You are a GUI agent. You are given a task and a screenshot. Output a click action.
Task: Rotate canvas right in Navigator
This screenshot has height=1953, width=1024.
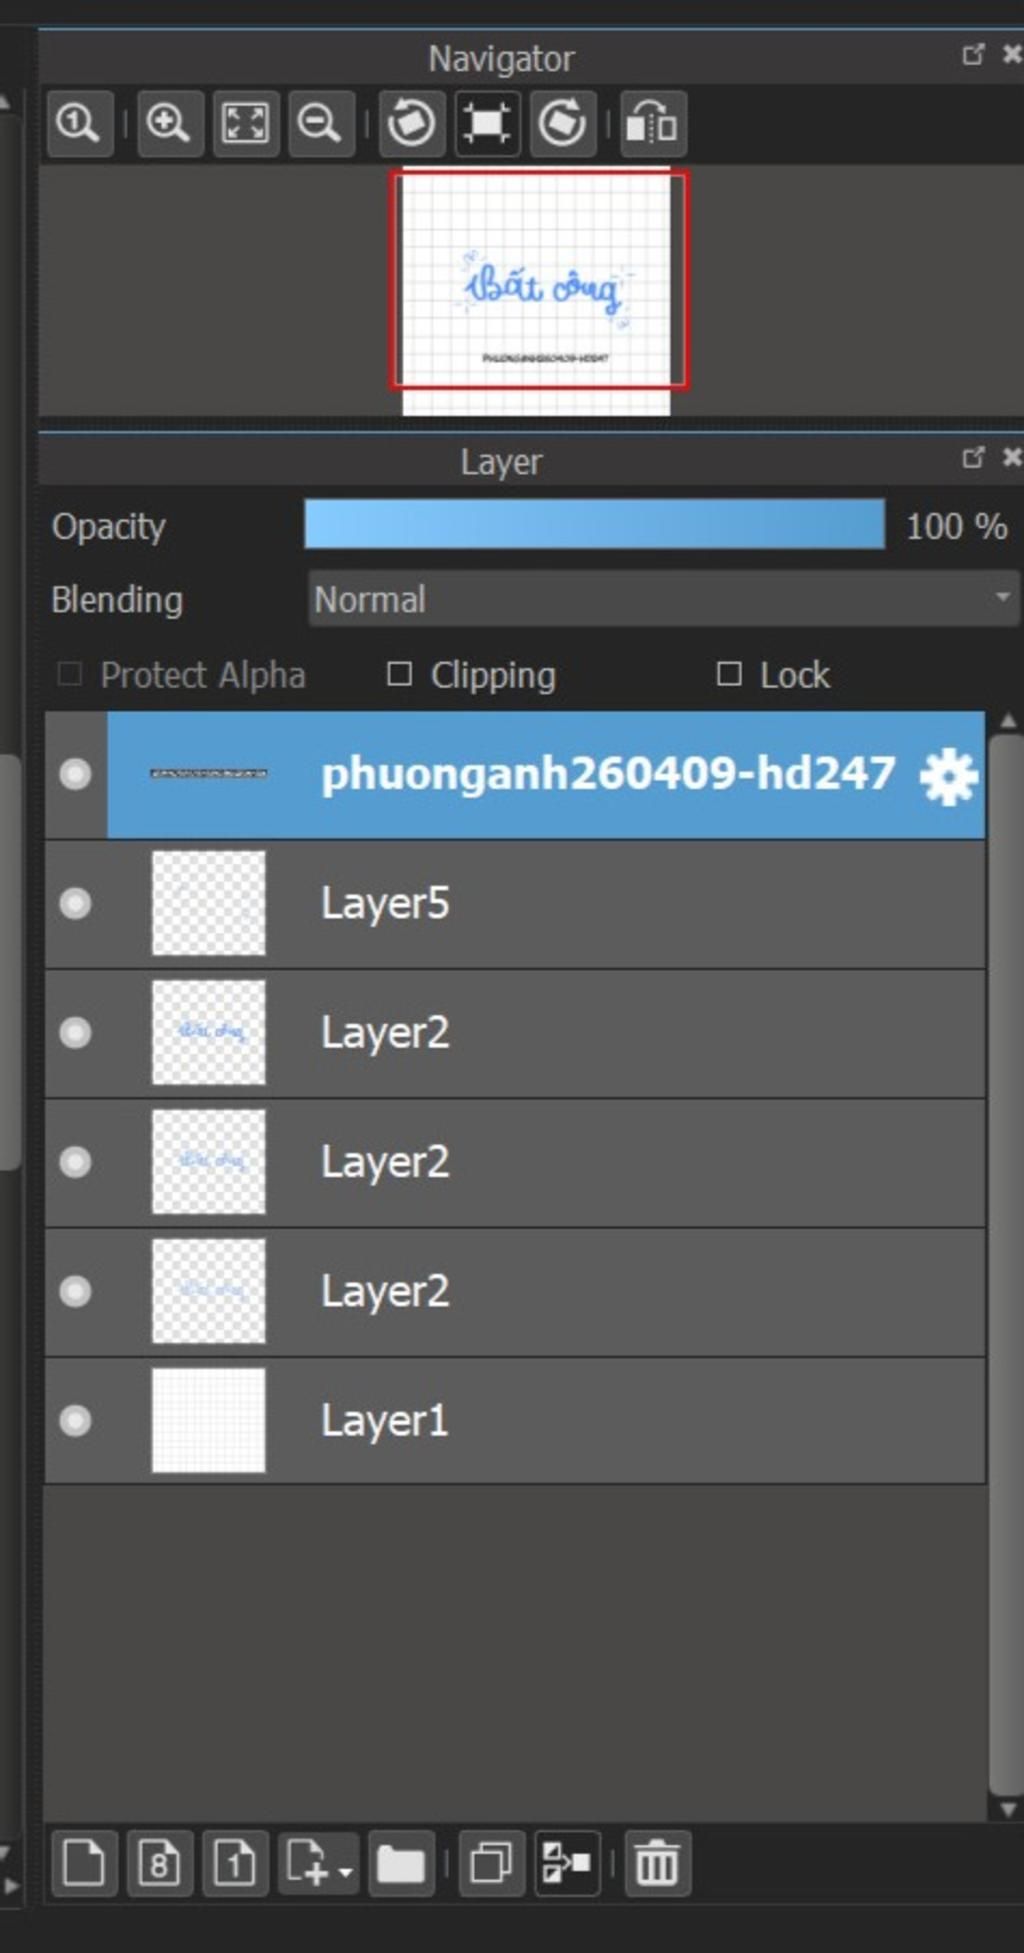pyautogui.click(x=563, y=123)
